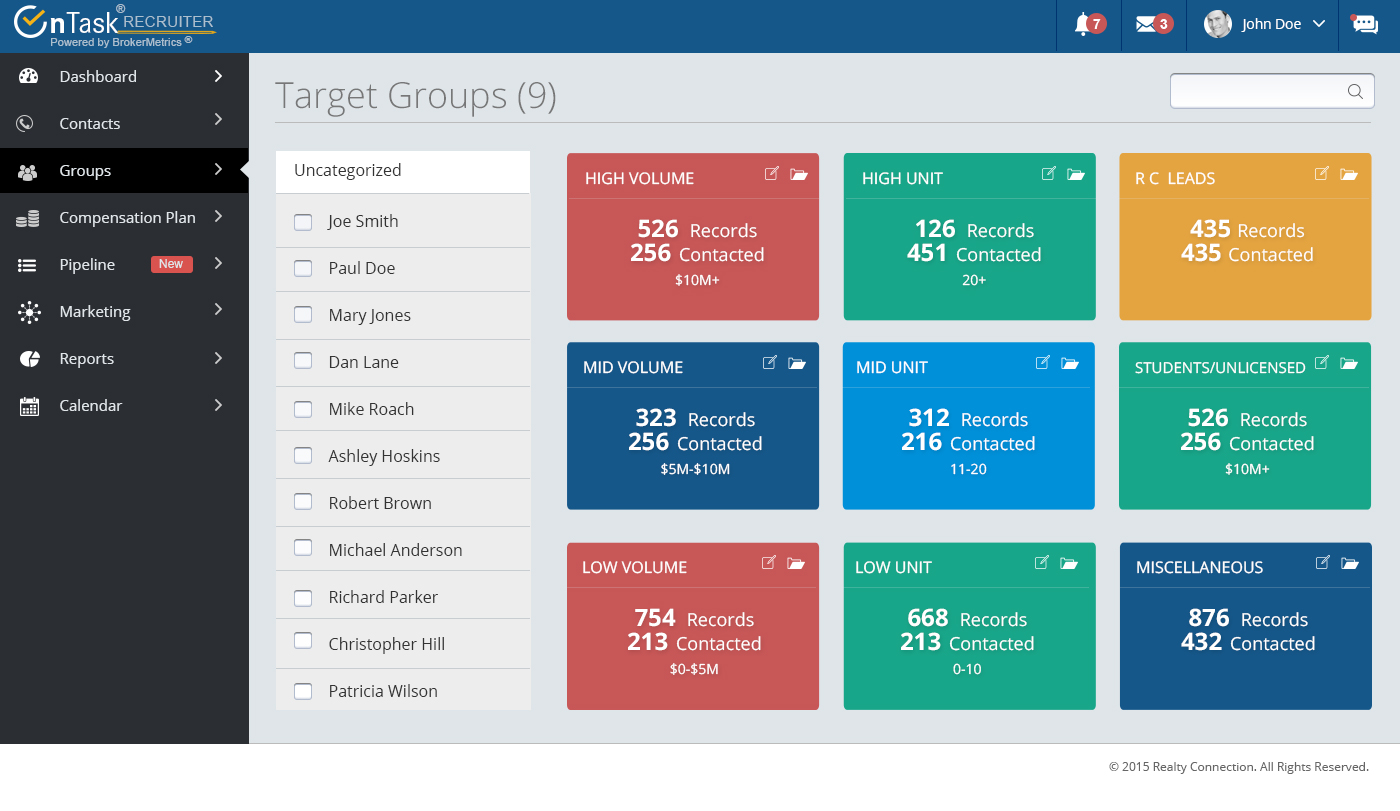This screenshot has height=811, width=1400.
Task: Tick the Dan Lane checkbox
Action: tap(303, 361)
